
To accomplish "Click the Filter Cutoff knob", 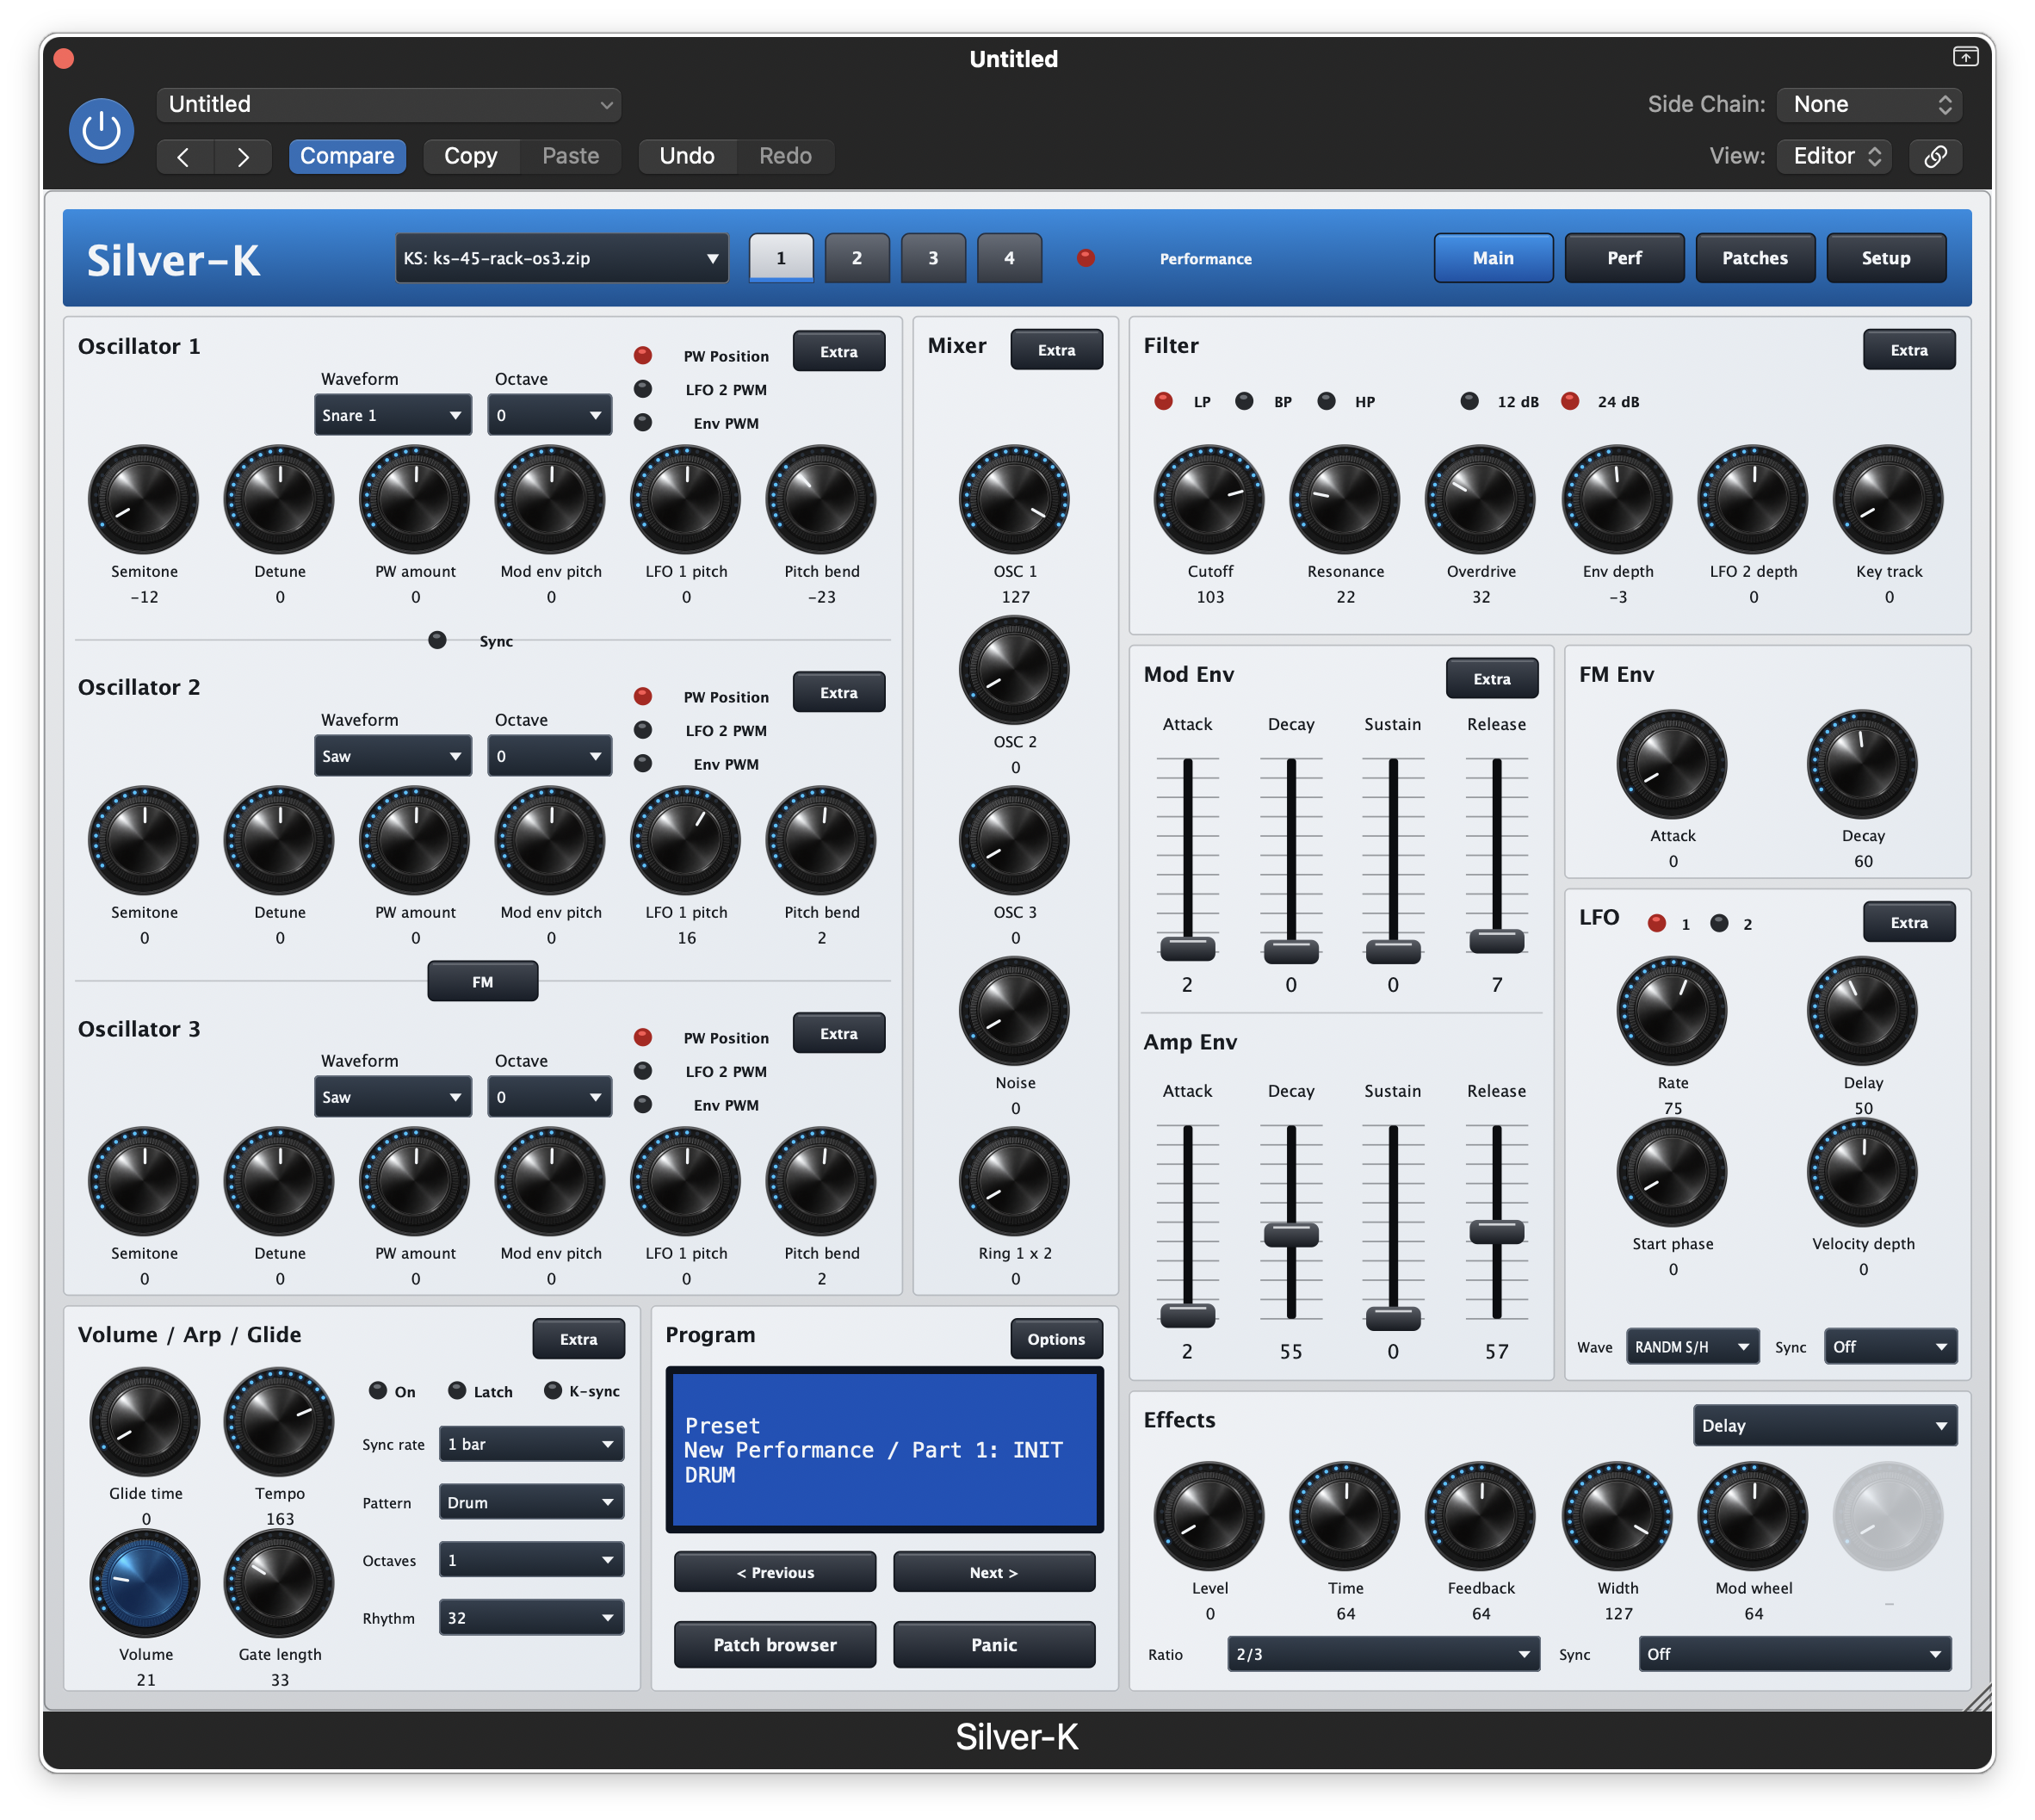I will click(1209, 499).
